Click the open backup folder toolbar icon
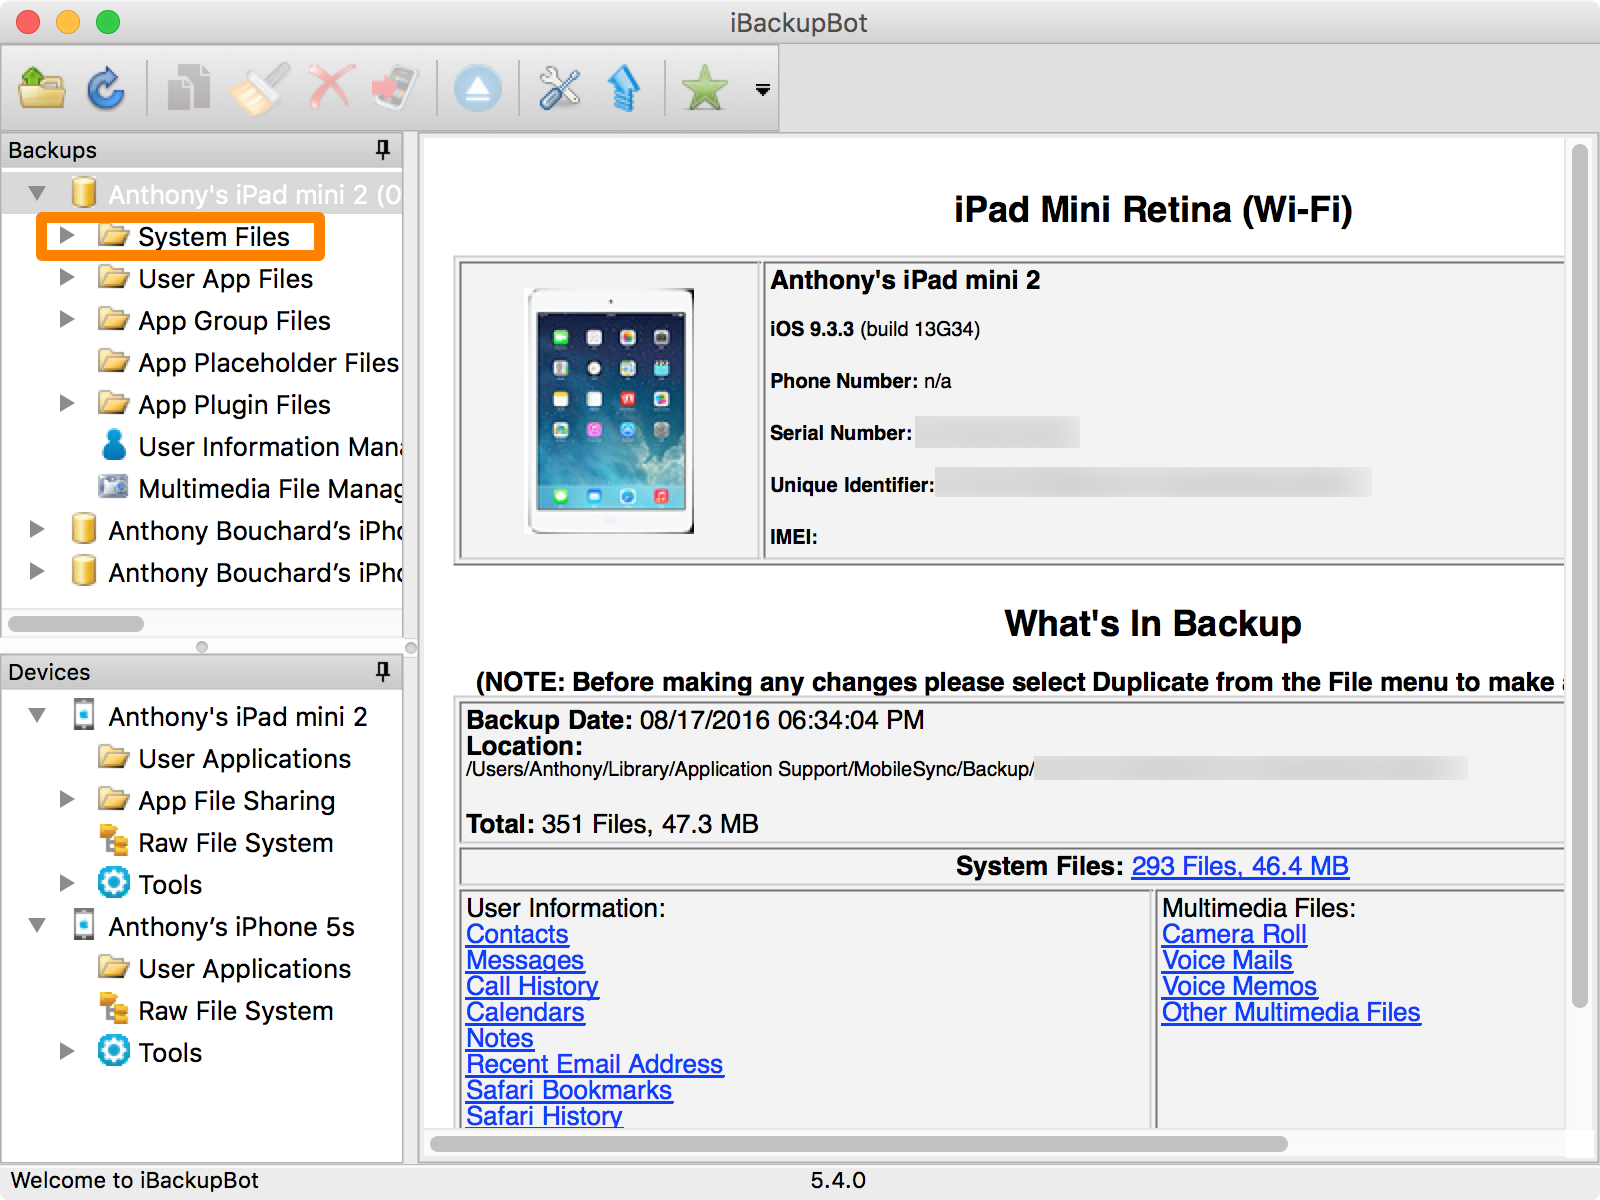This screenshot has width=1600, height=1200. click(x=42, y=89)
